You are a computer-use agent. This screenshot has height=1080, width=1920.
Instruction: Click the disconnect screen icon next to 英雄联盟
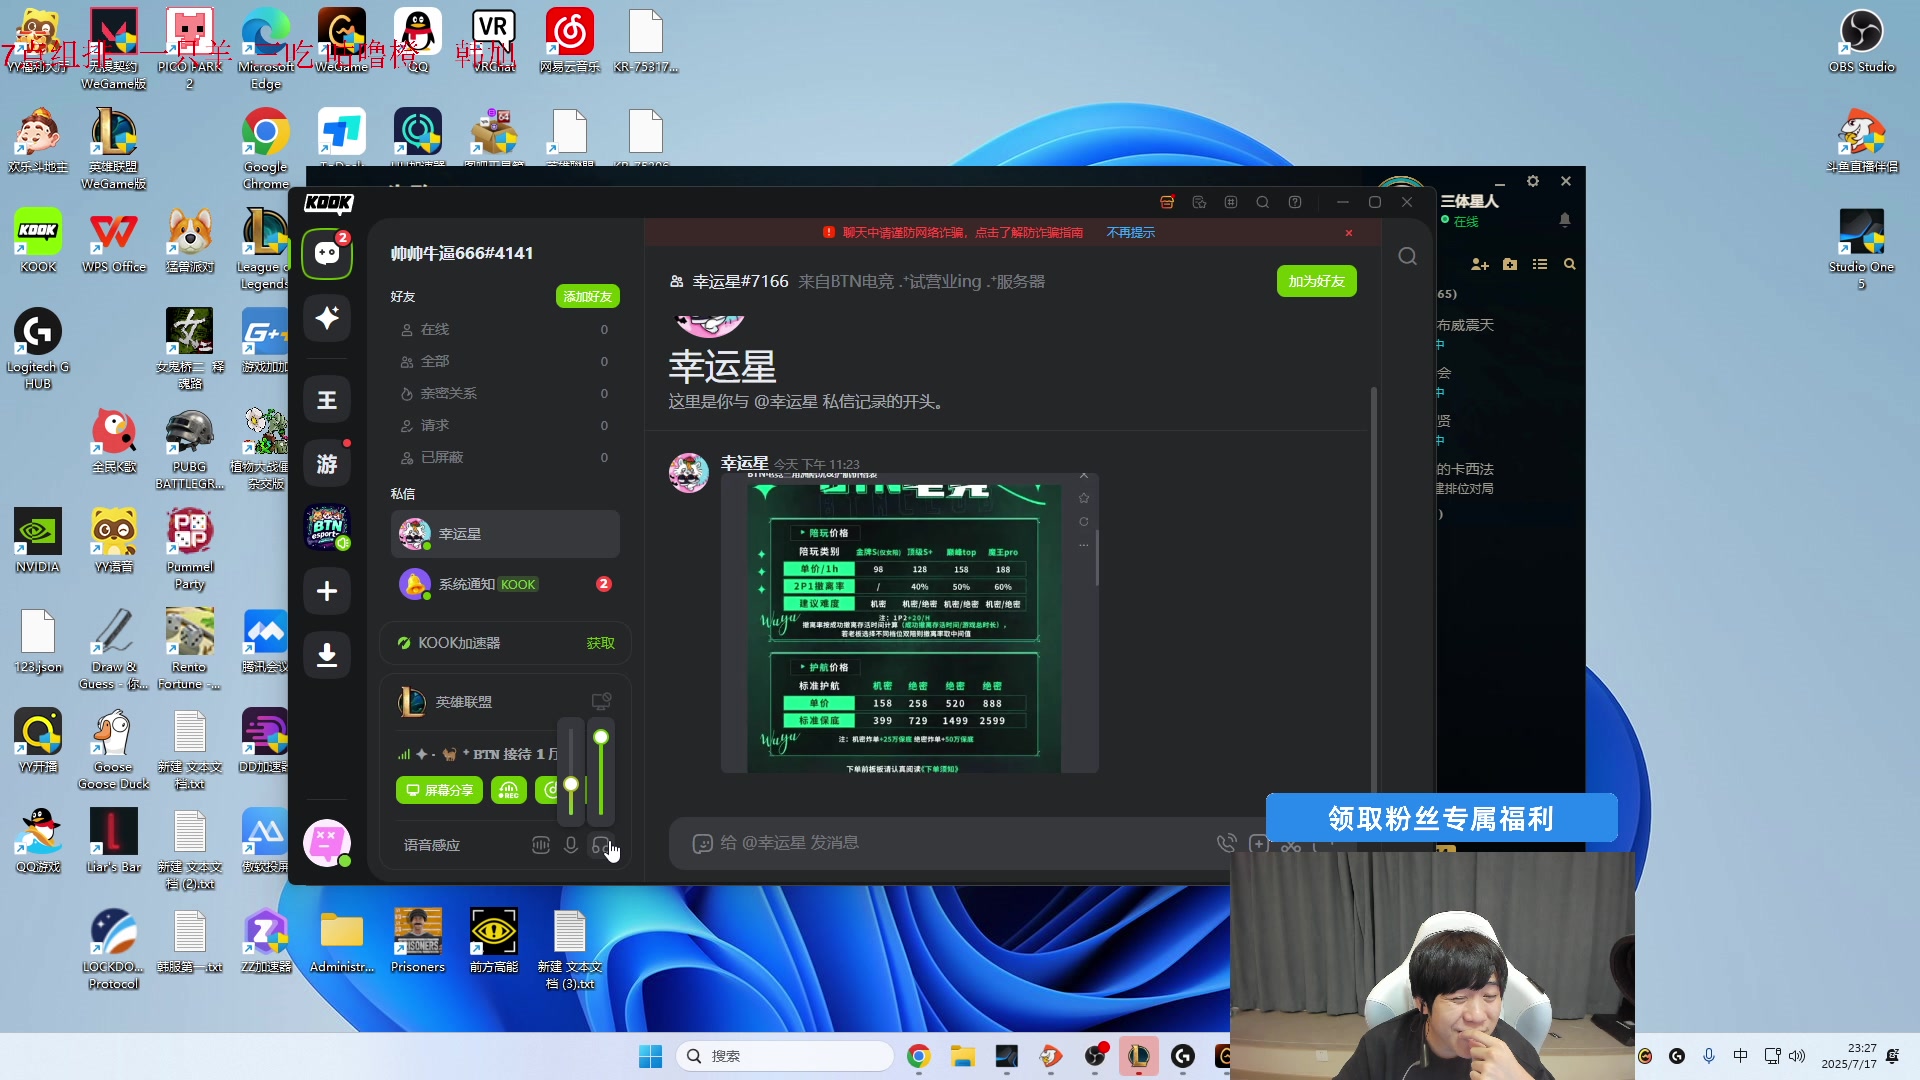pyautogui.click(x=601, y=701)
